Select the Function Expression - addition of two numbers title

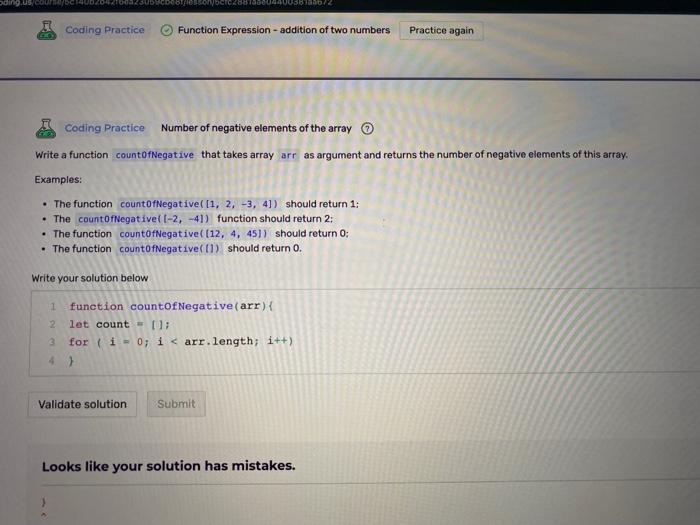[284, 30]
